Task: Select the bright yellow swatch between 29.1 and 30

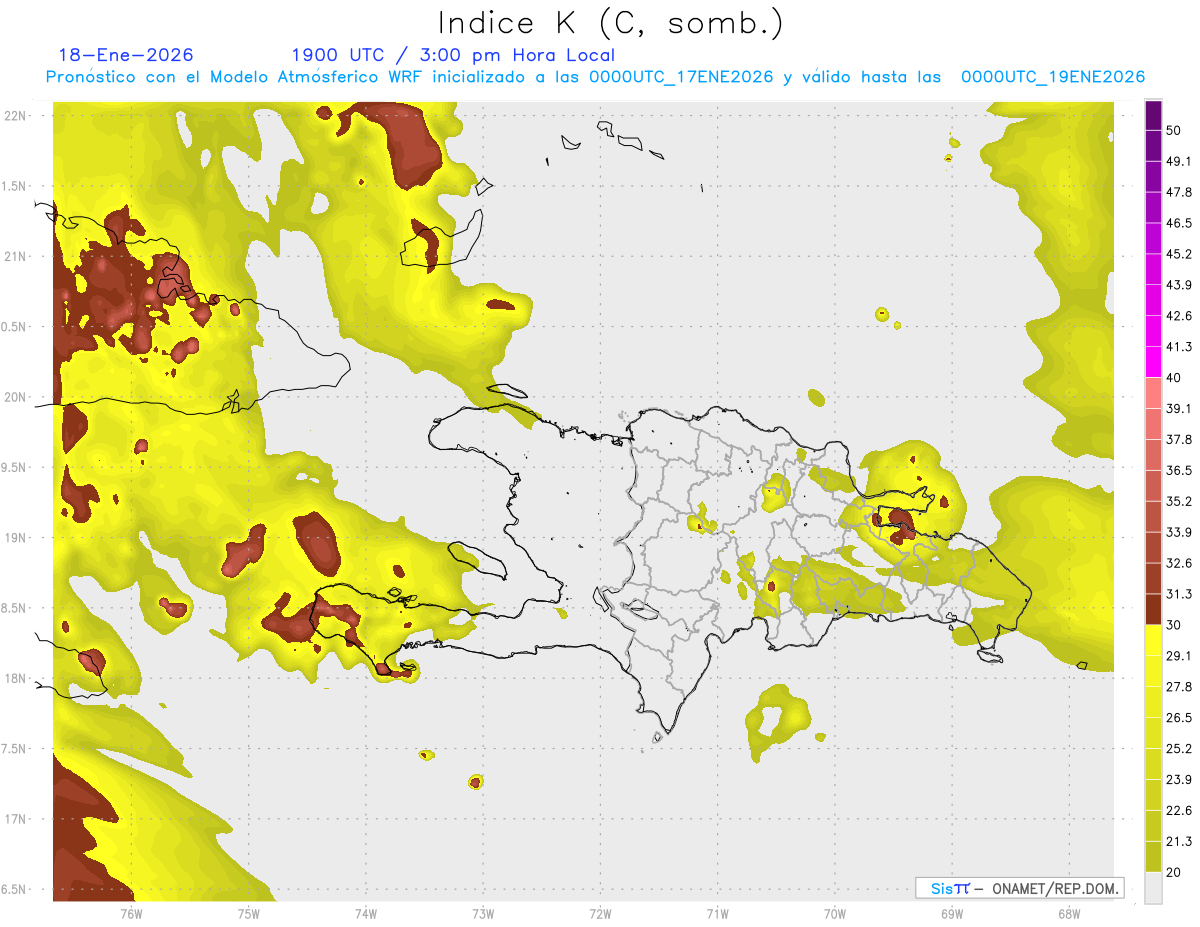Action: pyautogui.click(x=1154, y=640)
